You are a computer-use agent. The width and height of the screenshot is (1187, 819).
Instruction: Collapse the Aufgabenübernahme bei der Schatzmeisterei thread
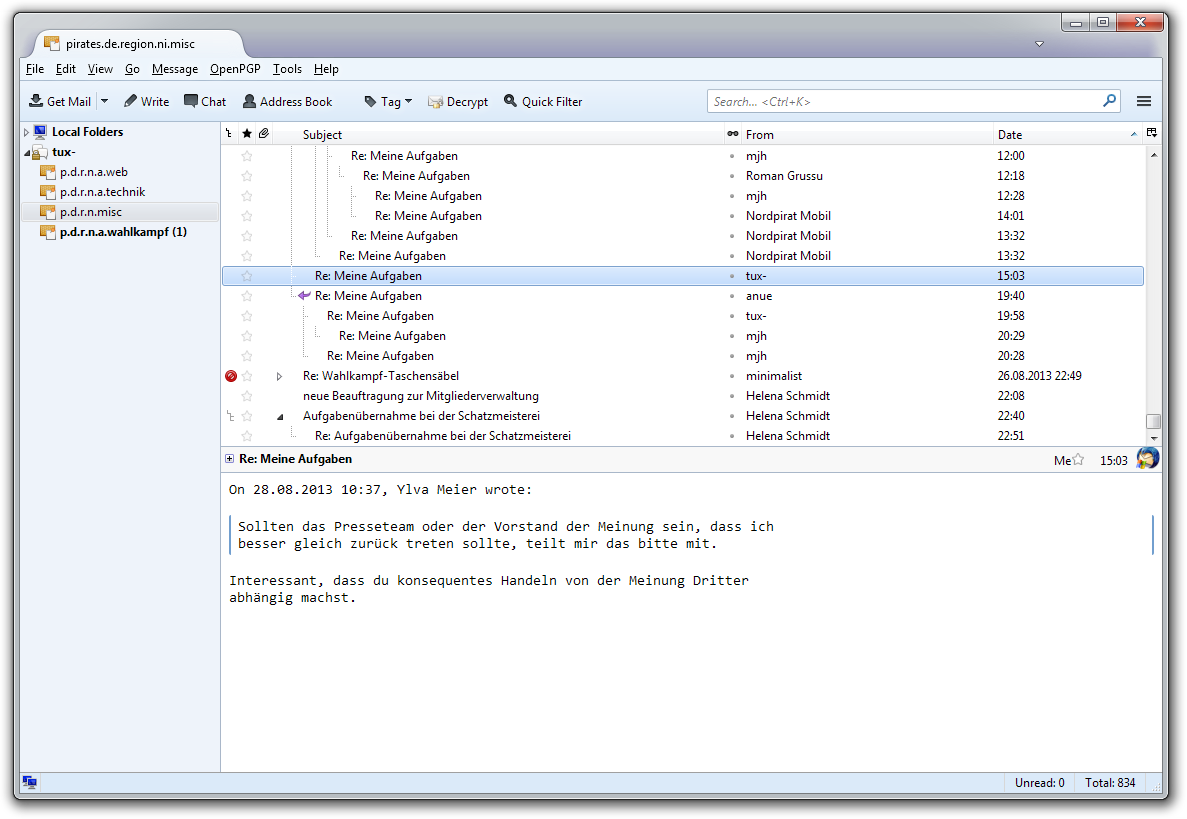click(x=280, y=416)
